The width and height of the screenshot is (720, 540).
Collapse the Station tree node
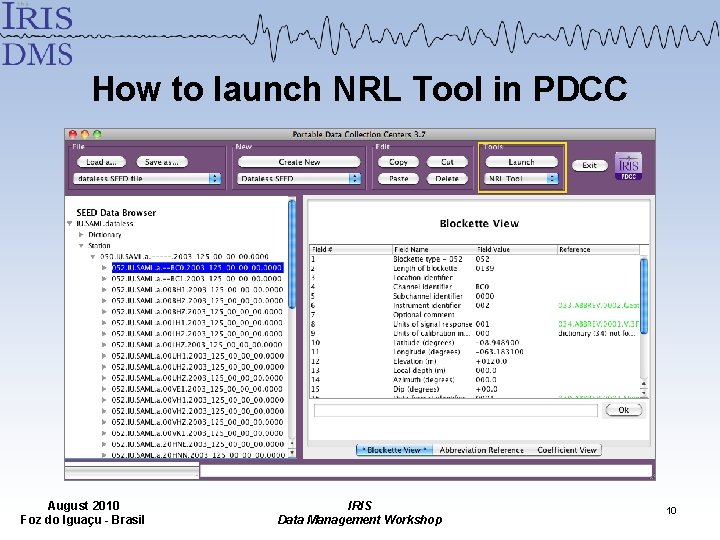pos(81,246)
